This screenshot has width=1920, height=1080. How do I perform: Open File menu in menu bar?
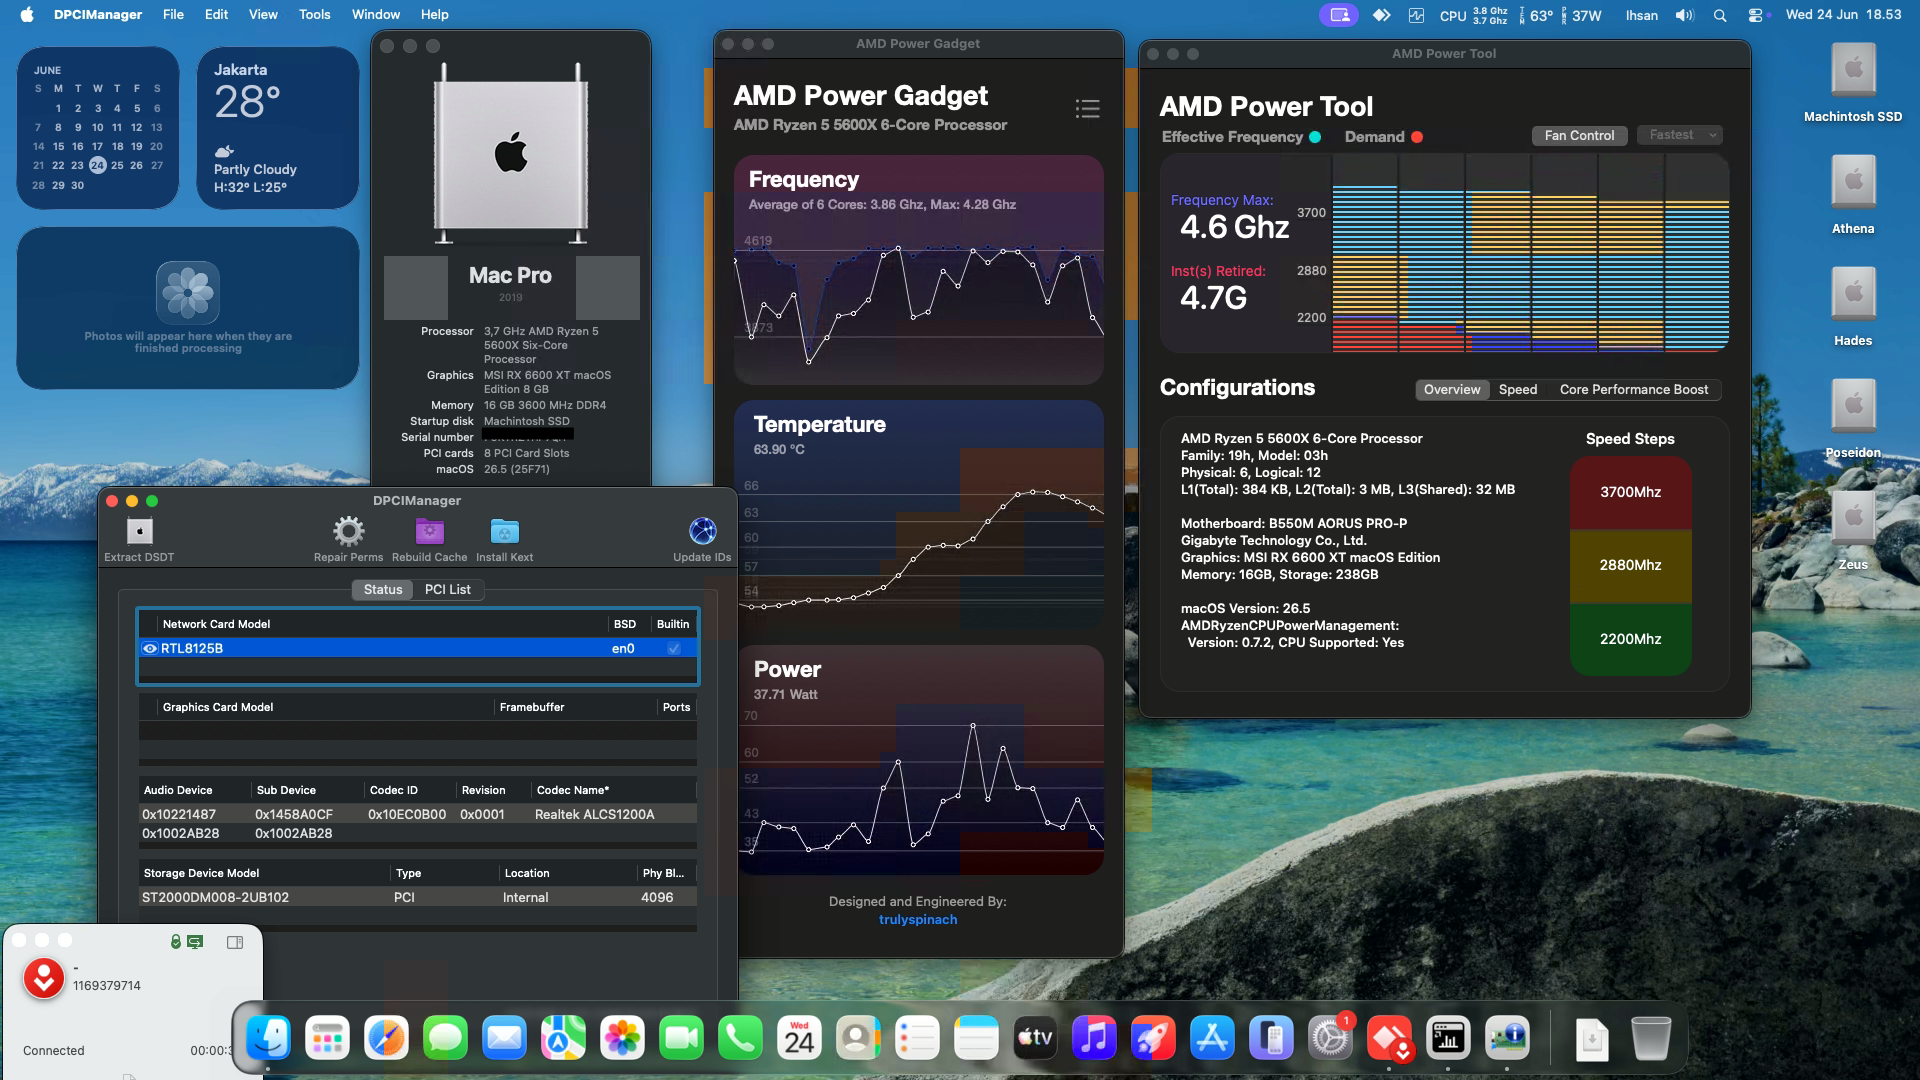coord(173,15)
